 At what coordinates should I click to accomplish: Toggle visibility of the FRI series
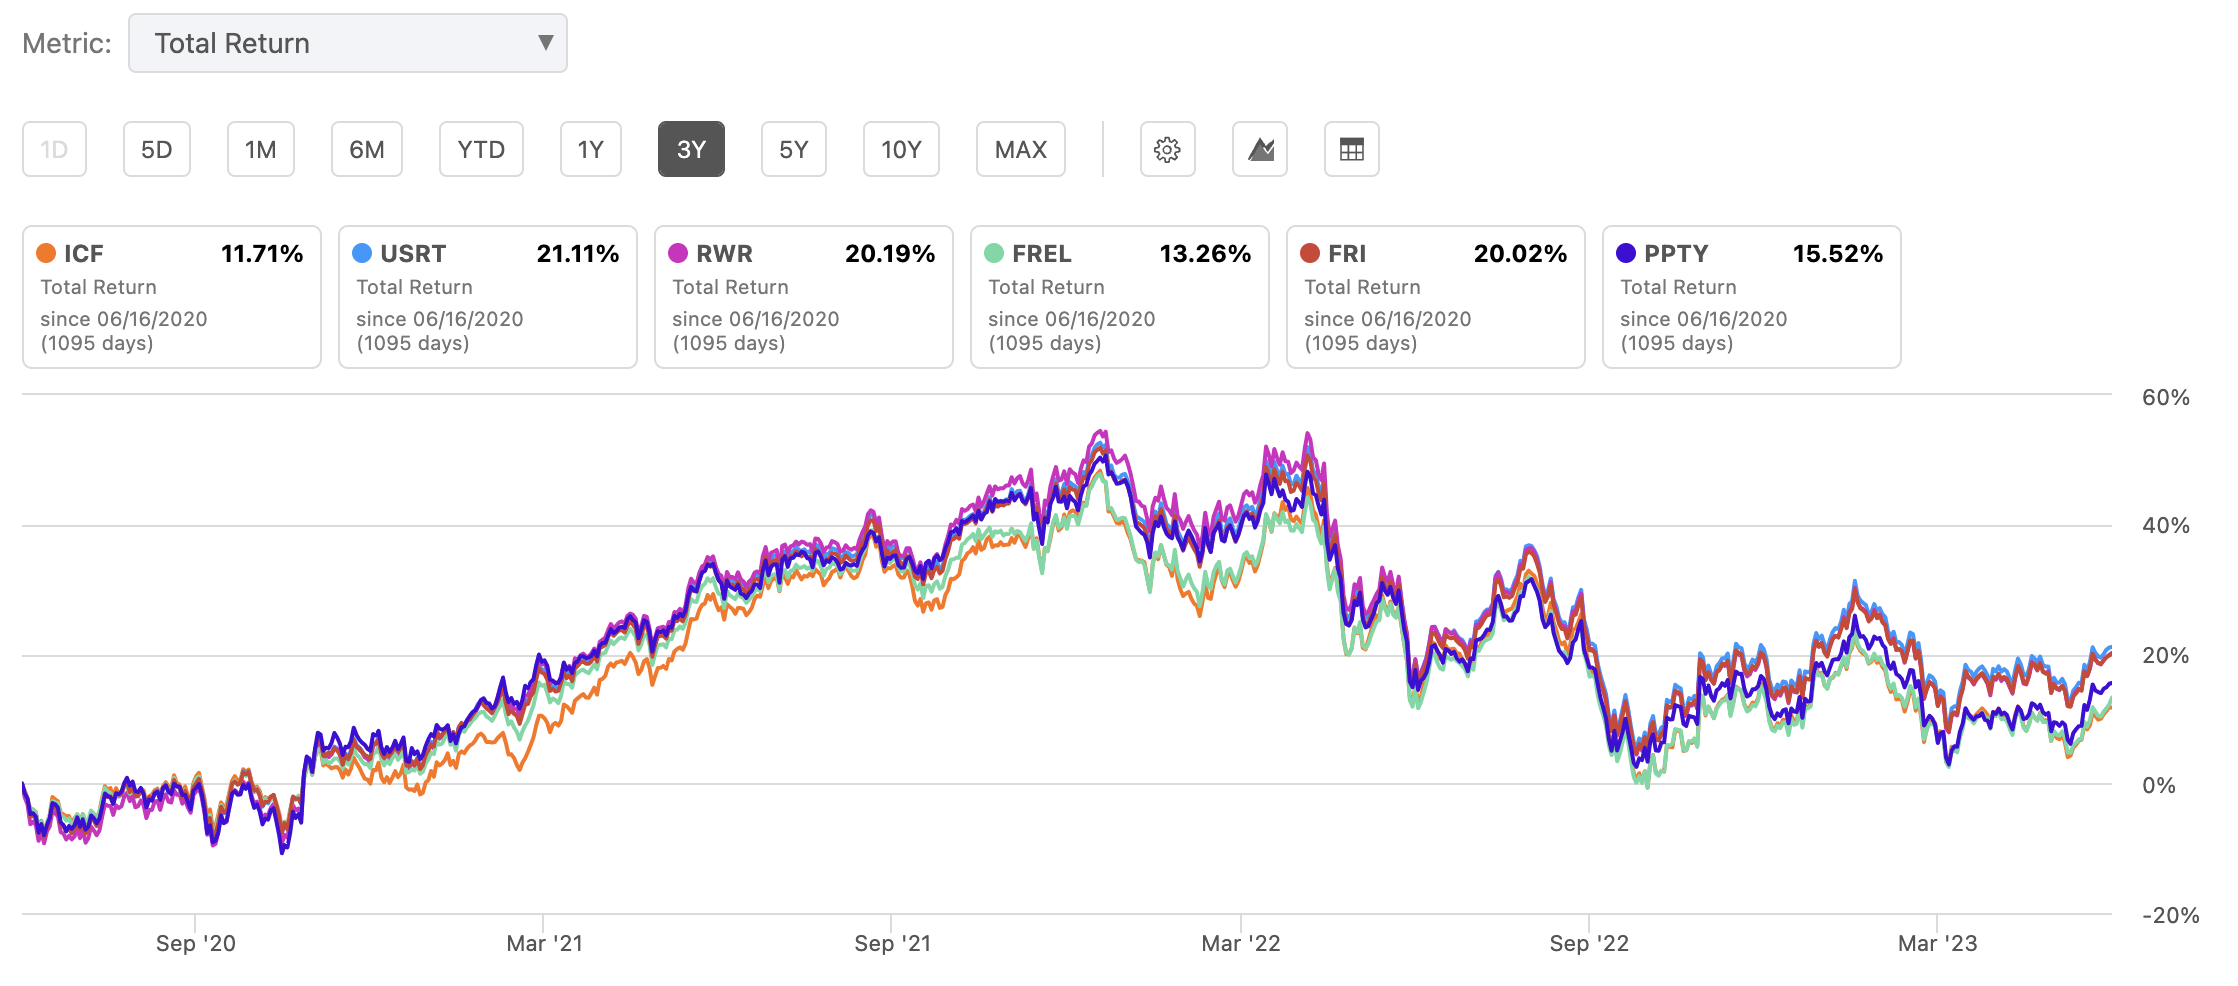click(1311, 253)
